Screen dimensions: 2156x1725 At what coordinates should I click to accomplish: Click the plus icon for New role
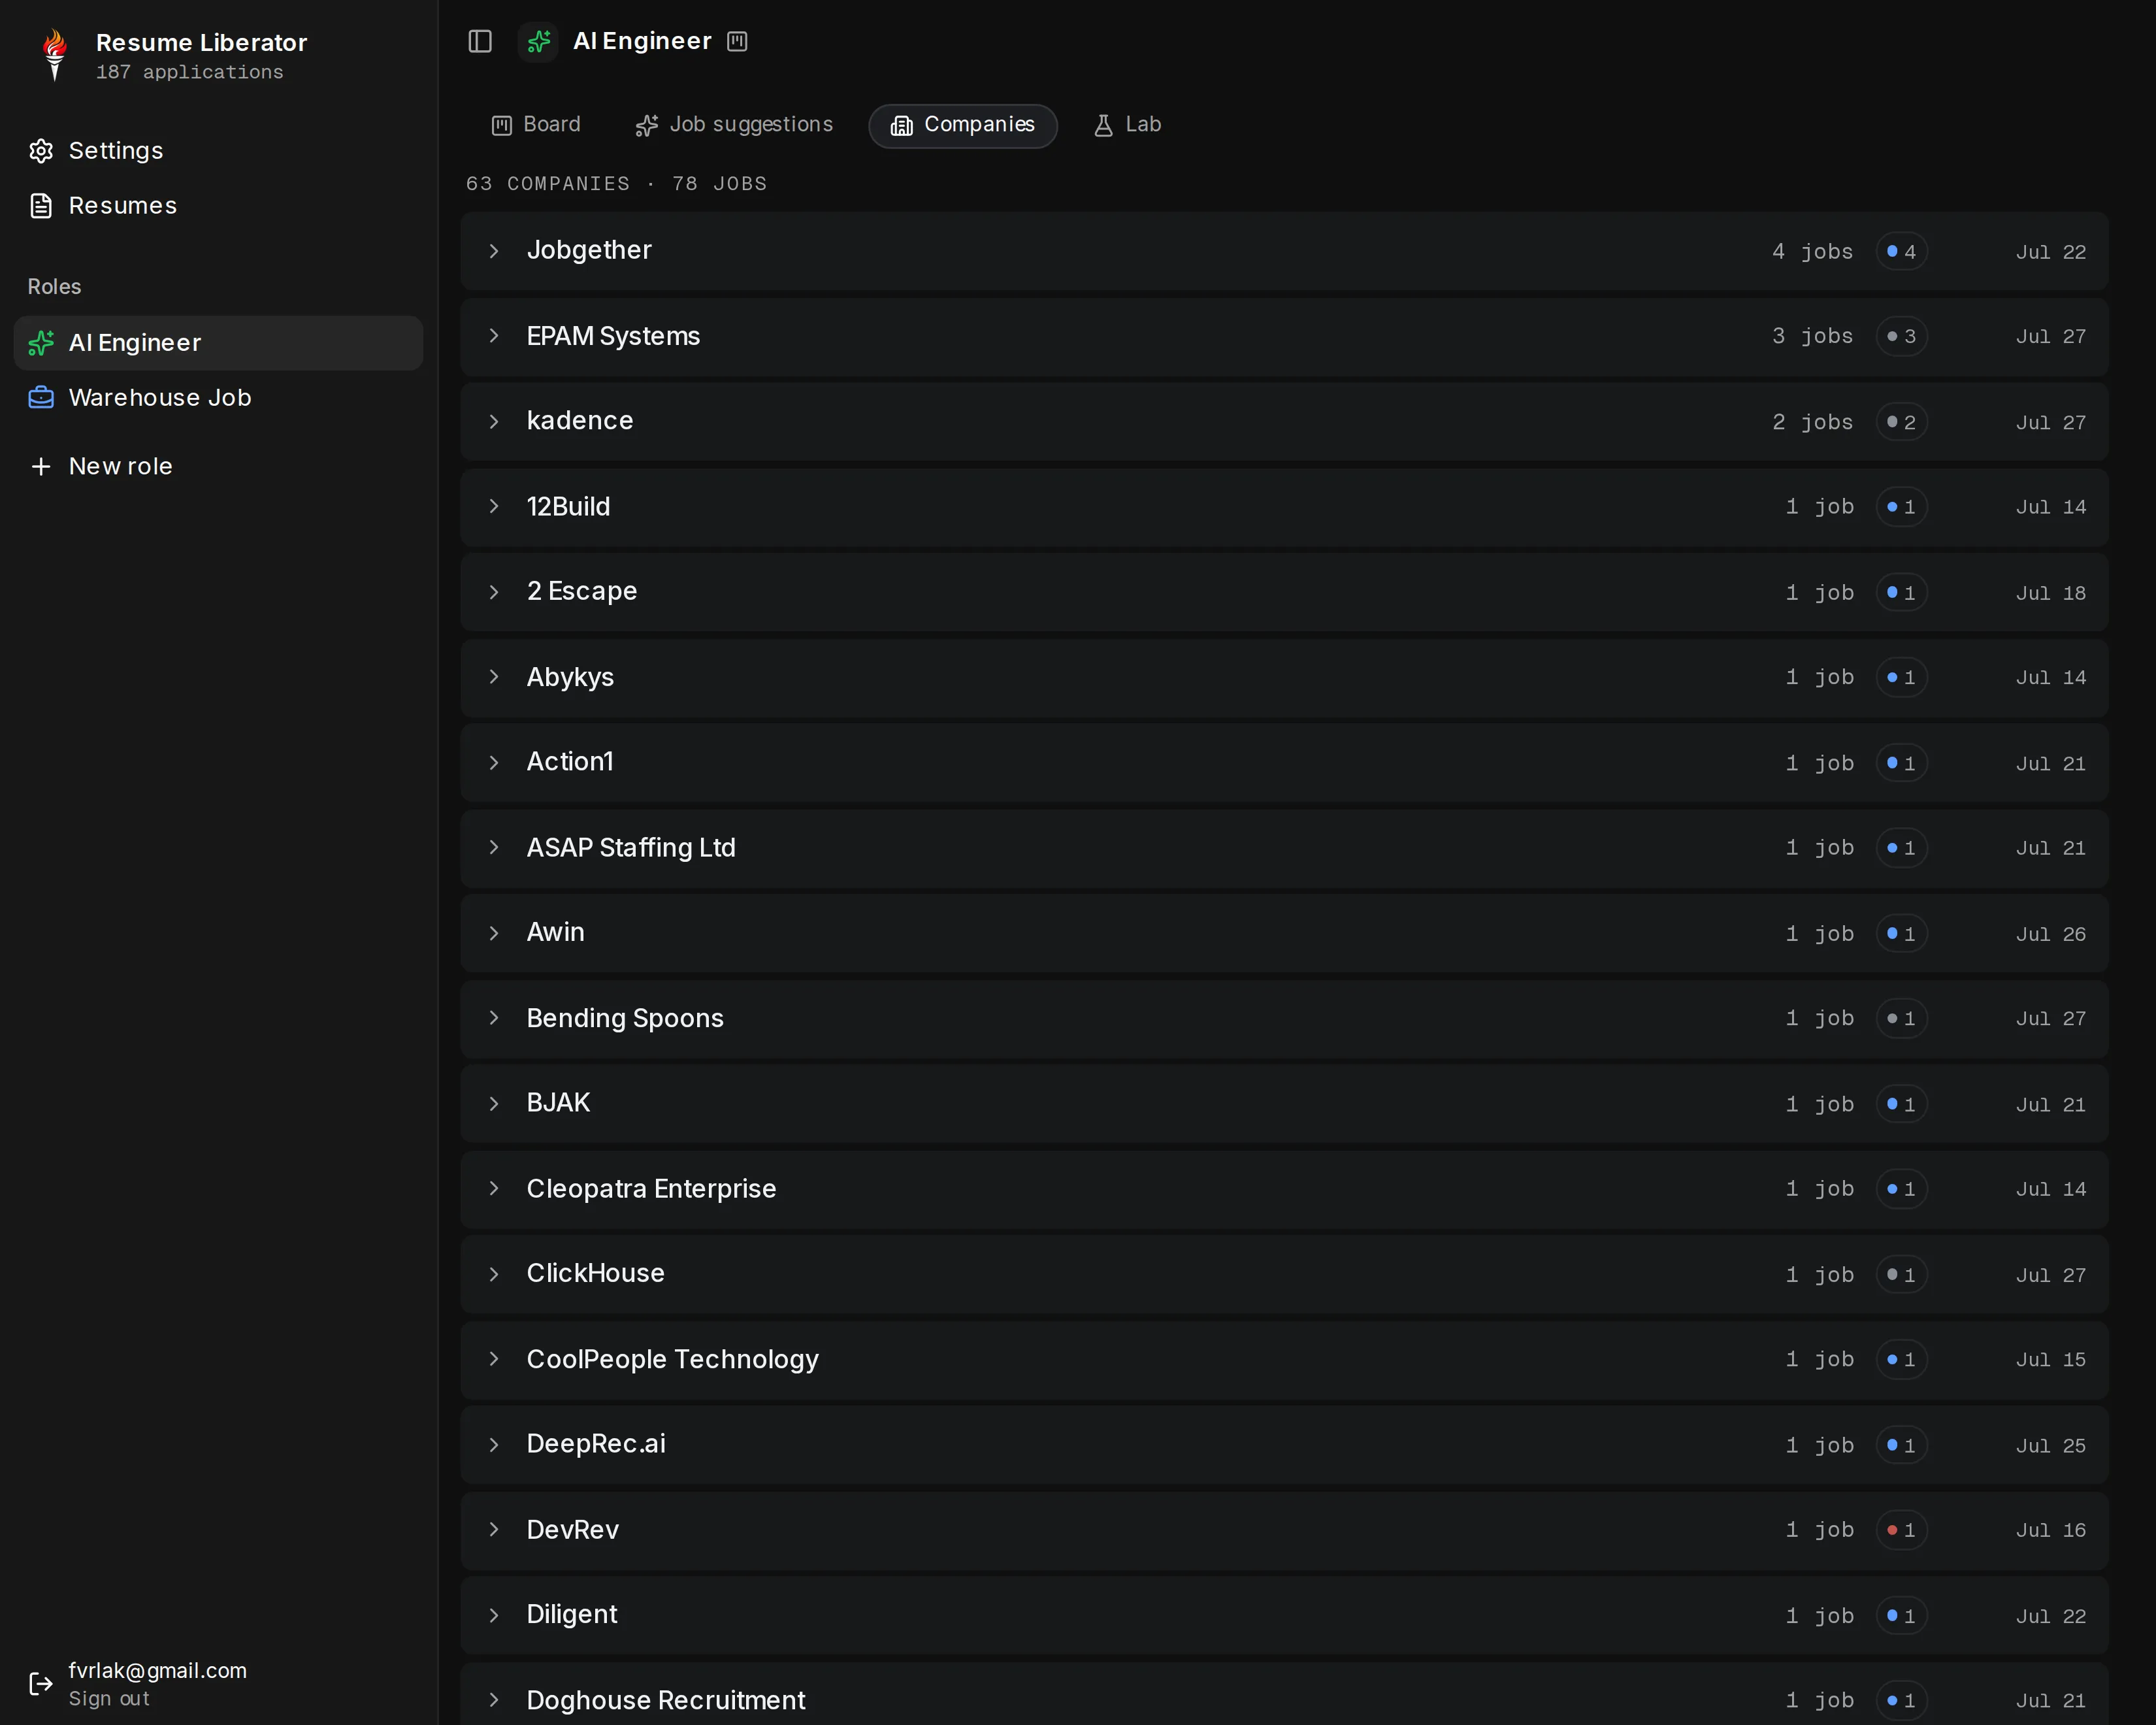coord(41,467)
